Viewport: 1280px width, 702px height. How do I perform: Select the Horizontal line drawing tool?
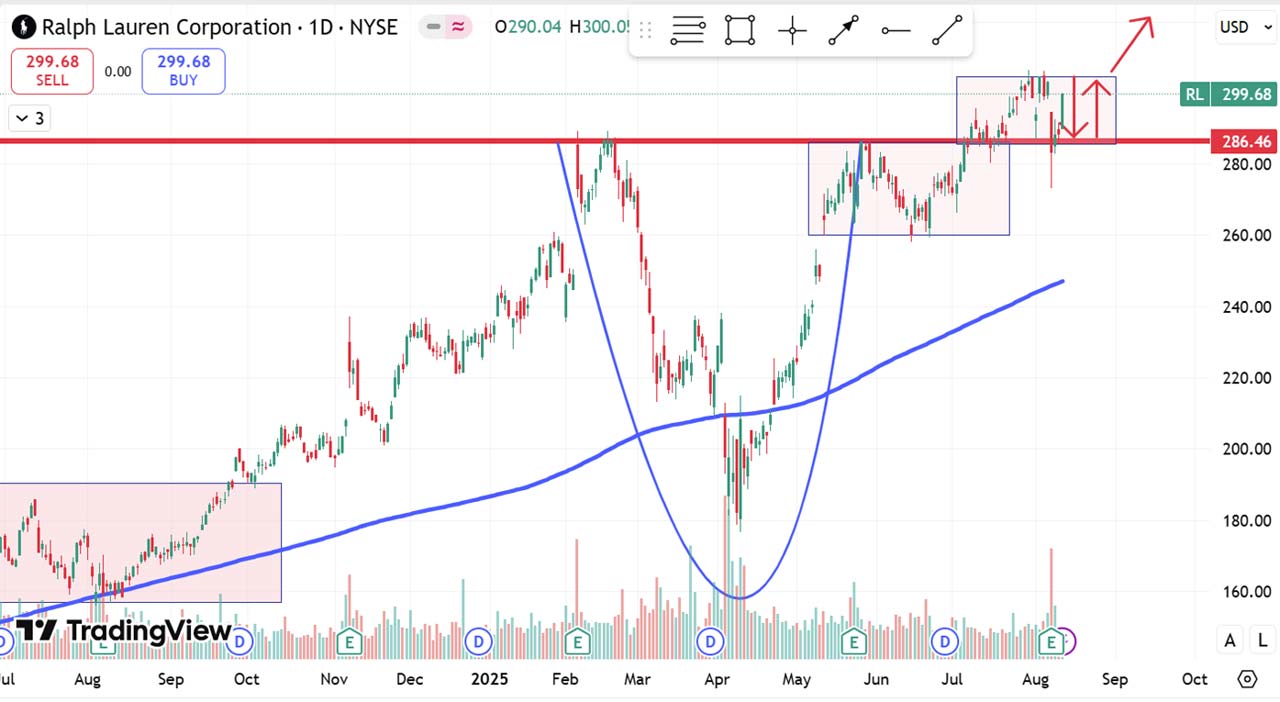pyautogui.click(x=896, y=30)
